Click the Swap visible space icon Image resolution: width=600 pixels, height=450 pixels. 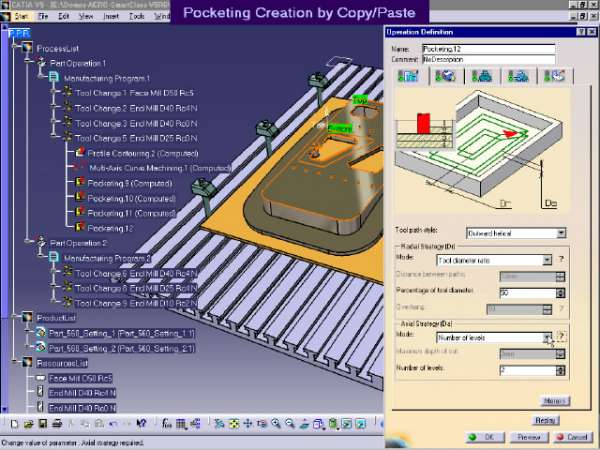point(360,424)
